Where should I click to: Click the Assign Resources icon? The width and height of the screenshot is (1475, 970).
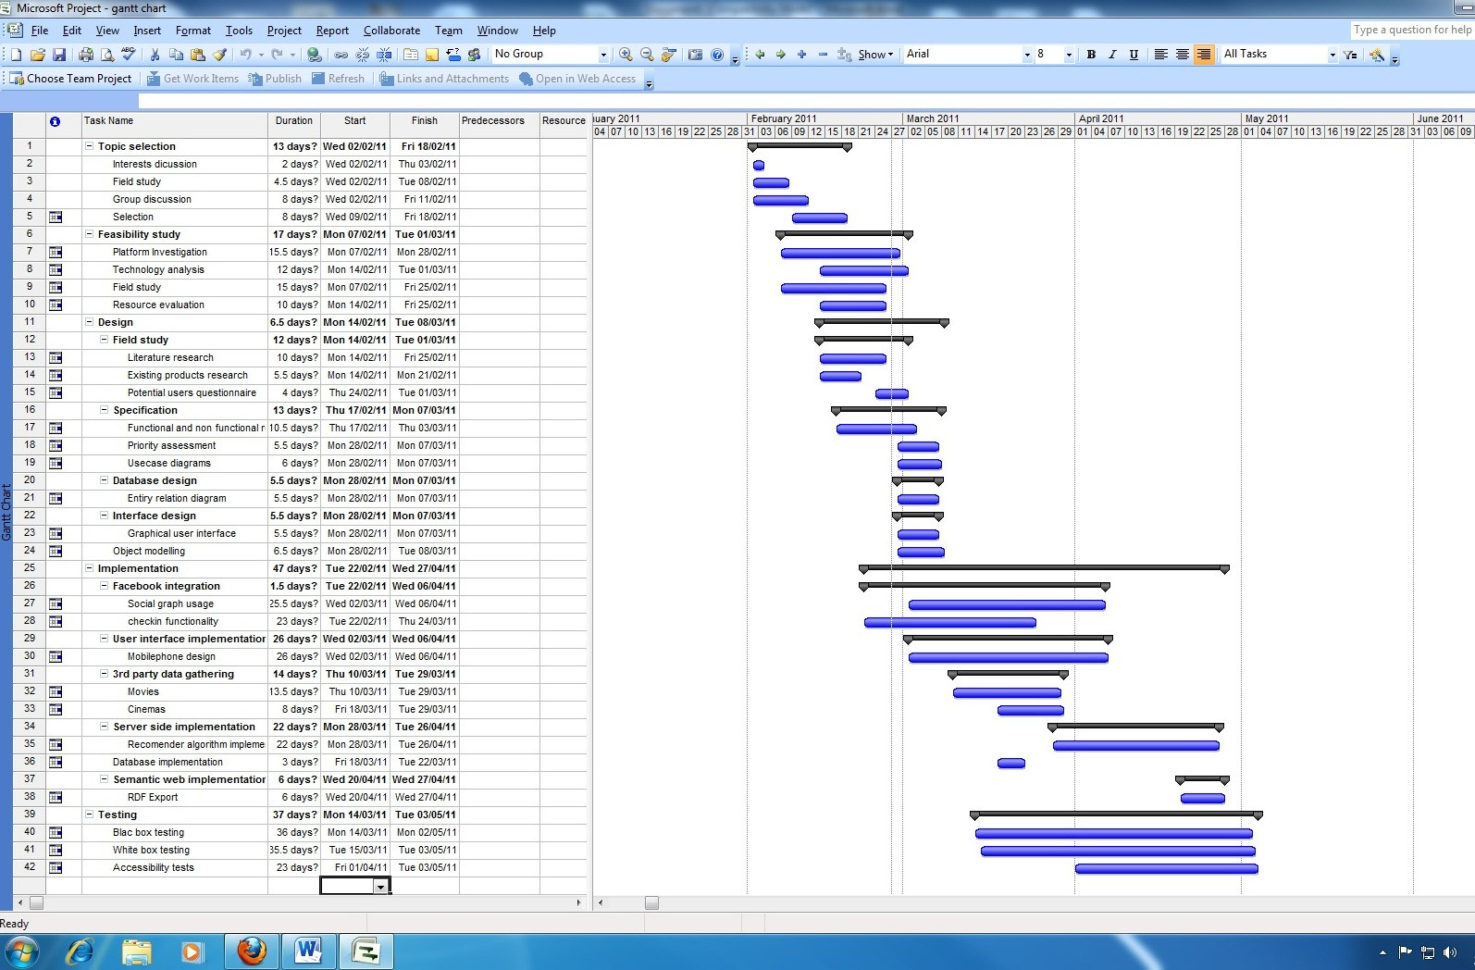coord(474,55)
